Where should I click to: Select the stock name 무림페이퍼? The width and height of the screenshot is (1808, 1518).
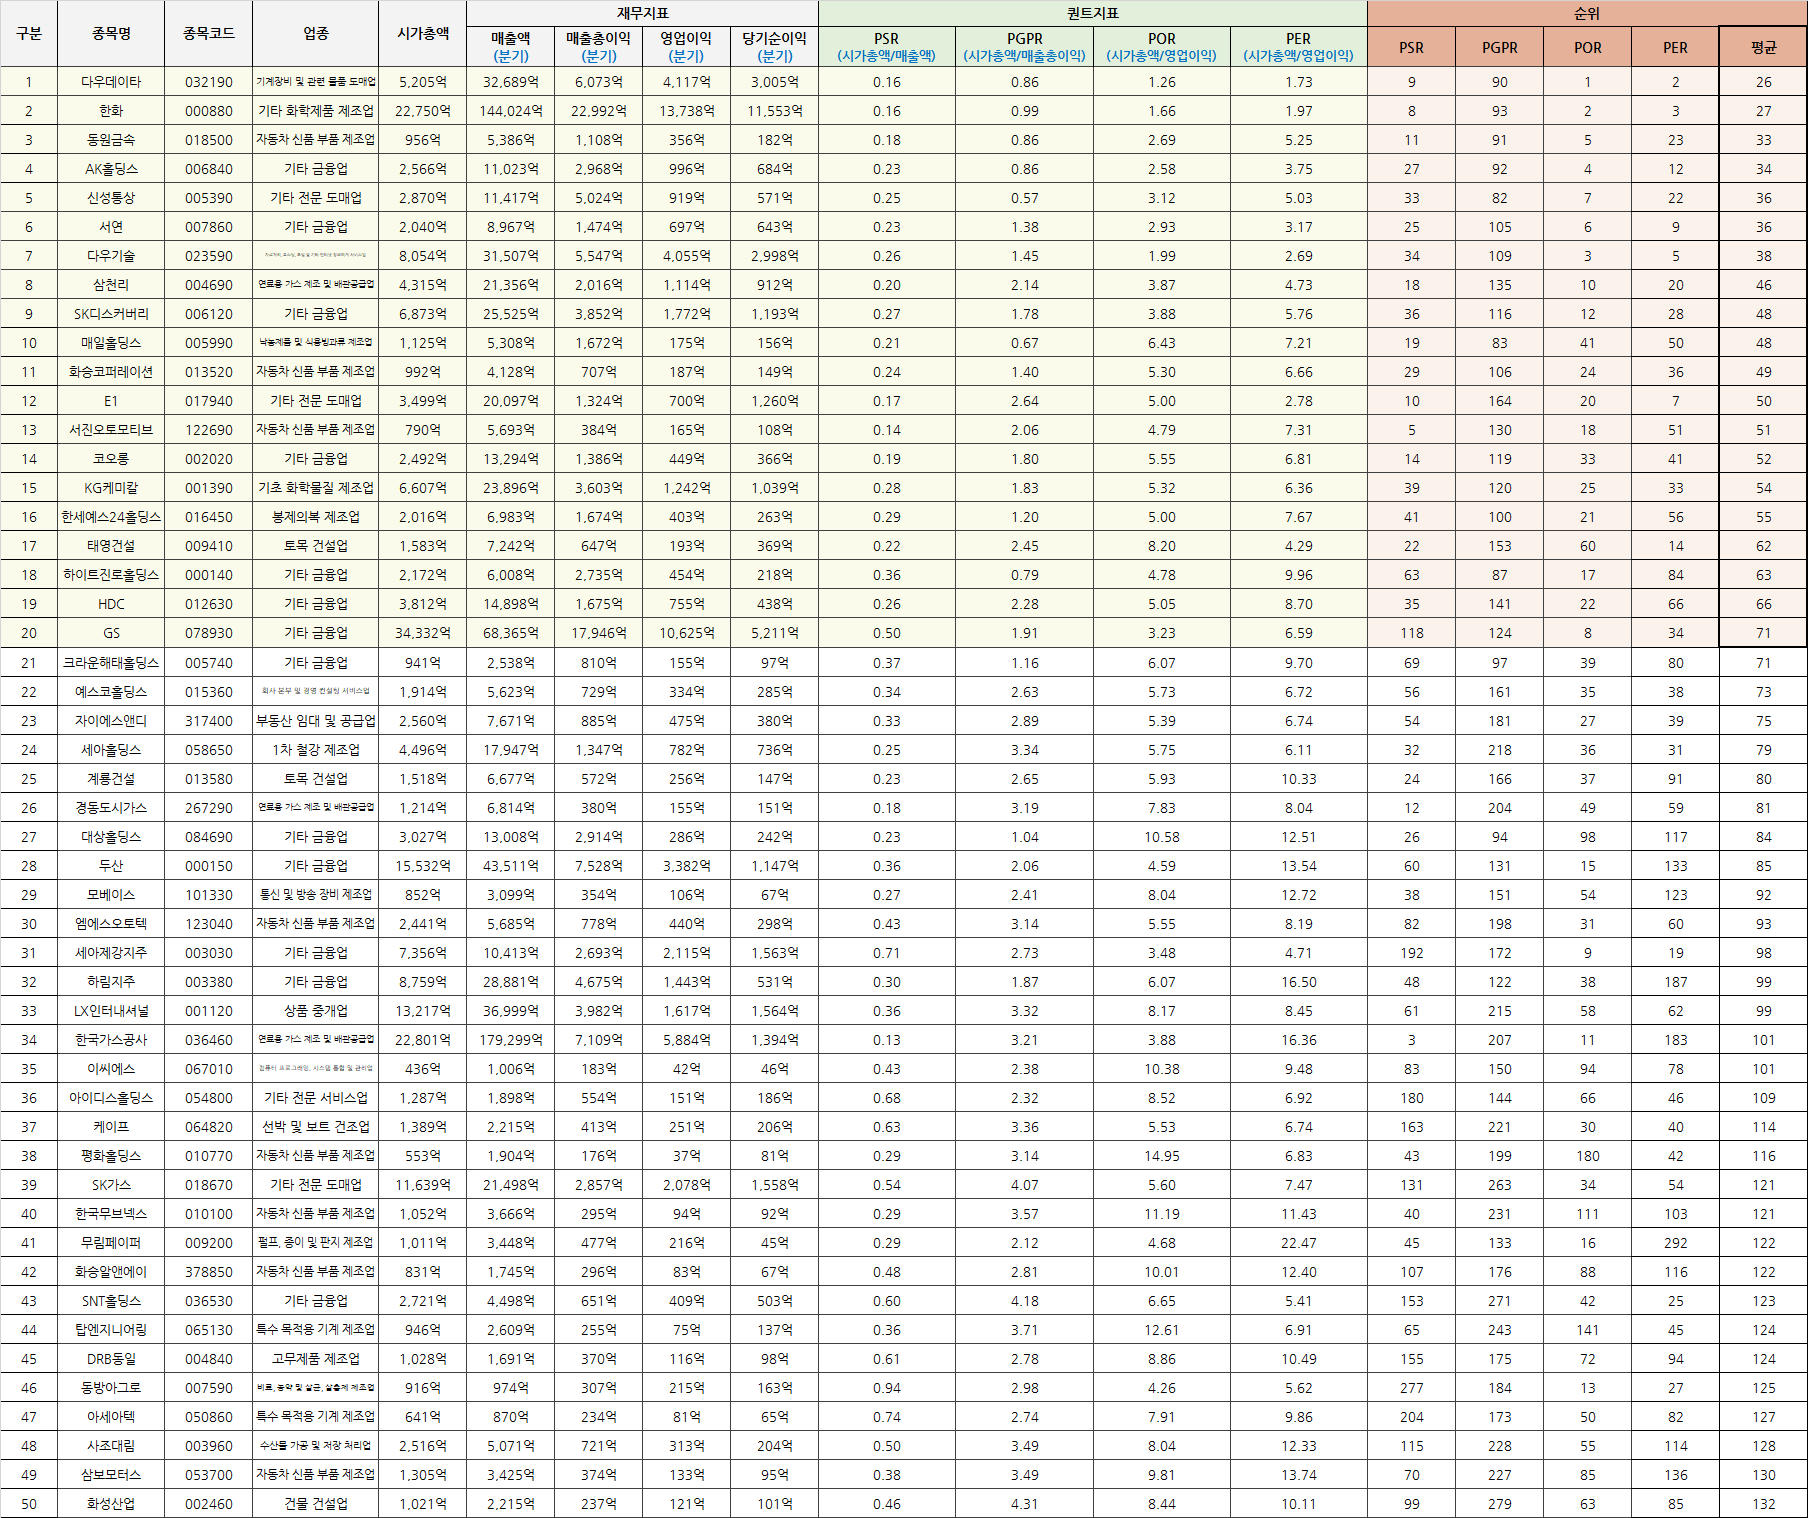(111, 1243)
